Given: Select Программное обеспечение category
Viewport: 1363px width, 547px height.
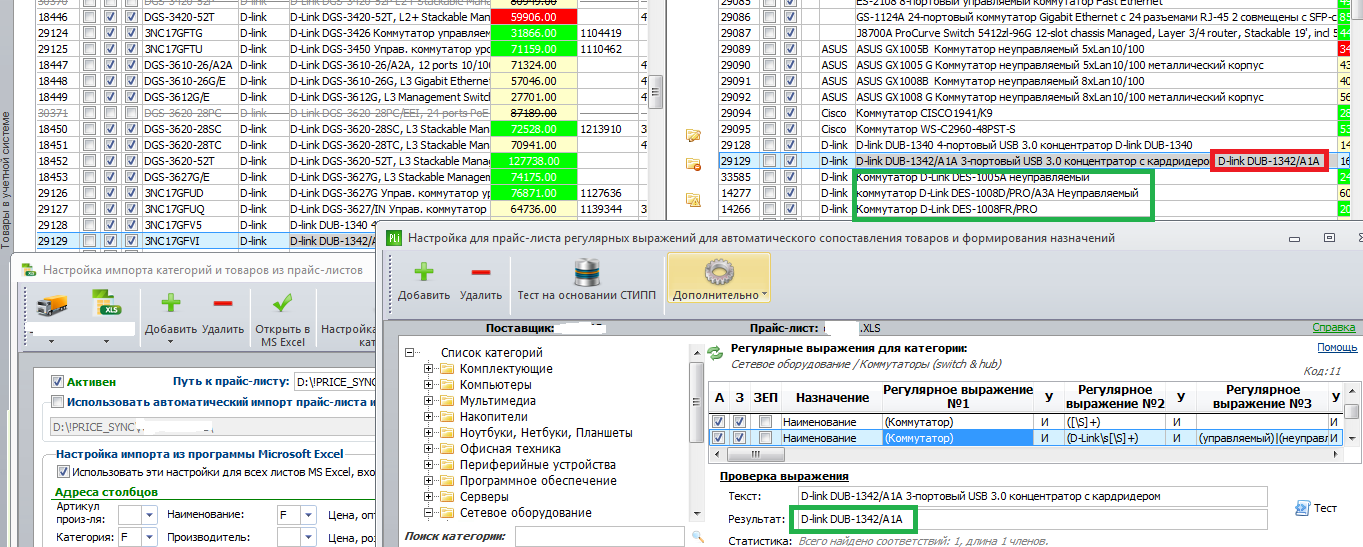Looking at the screenshot, I should pos(538,481).
